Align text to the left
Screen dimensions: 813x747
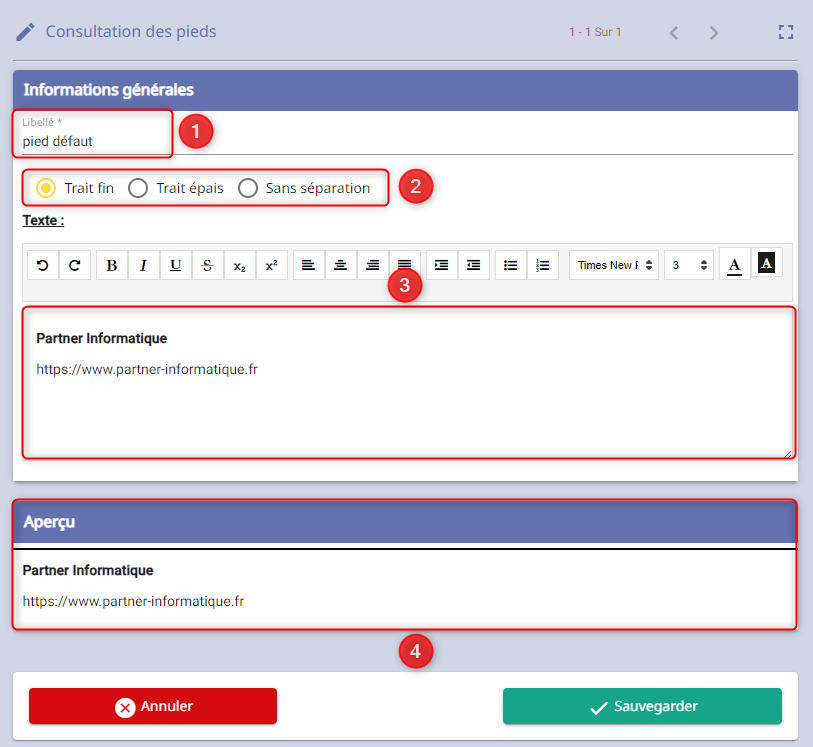[309, 265]
